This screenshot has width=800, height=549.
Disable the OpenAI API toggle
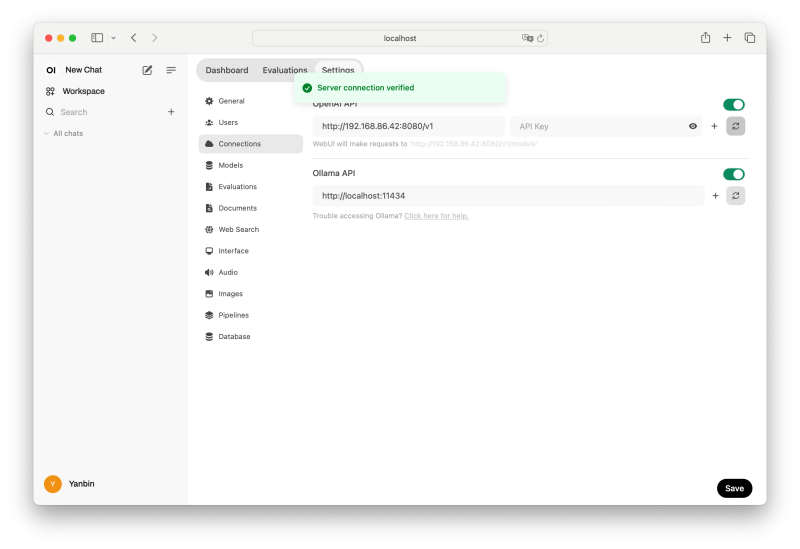tap(734, 104)
